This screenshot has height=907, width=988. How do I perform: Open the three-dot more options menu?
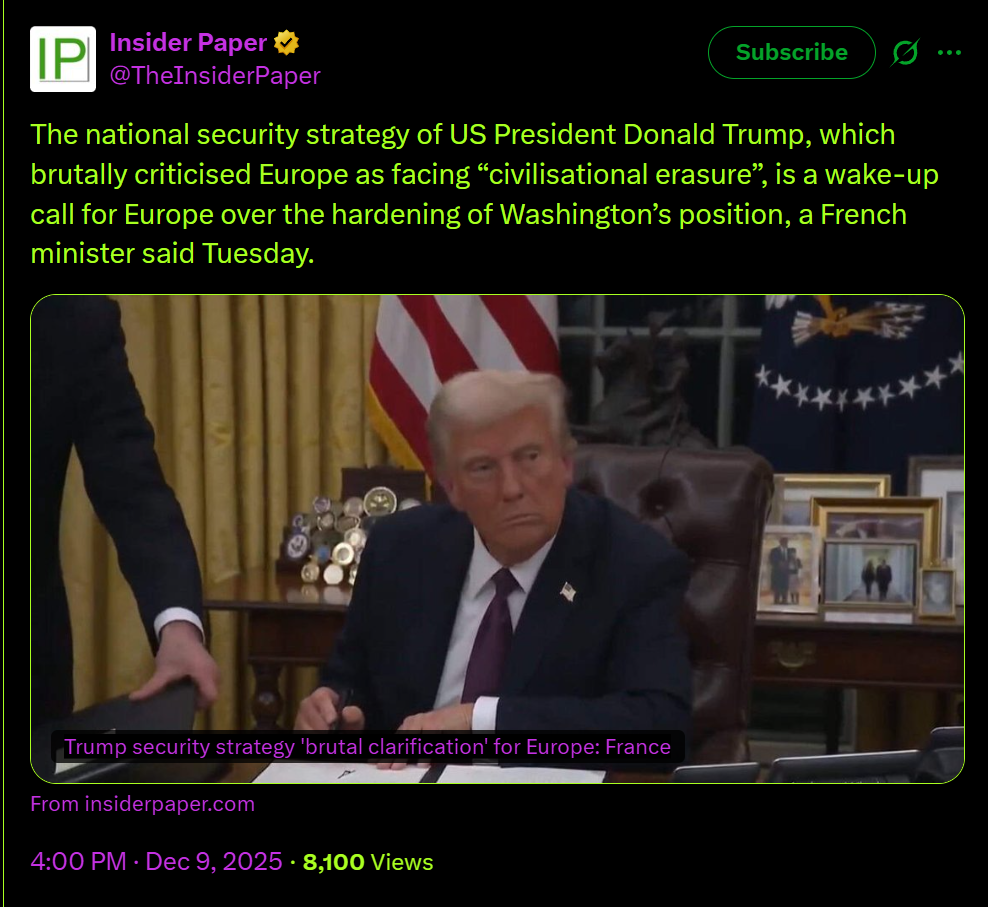pyautogui.click(x=950, y=52)
